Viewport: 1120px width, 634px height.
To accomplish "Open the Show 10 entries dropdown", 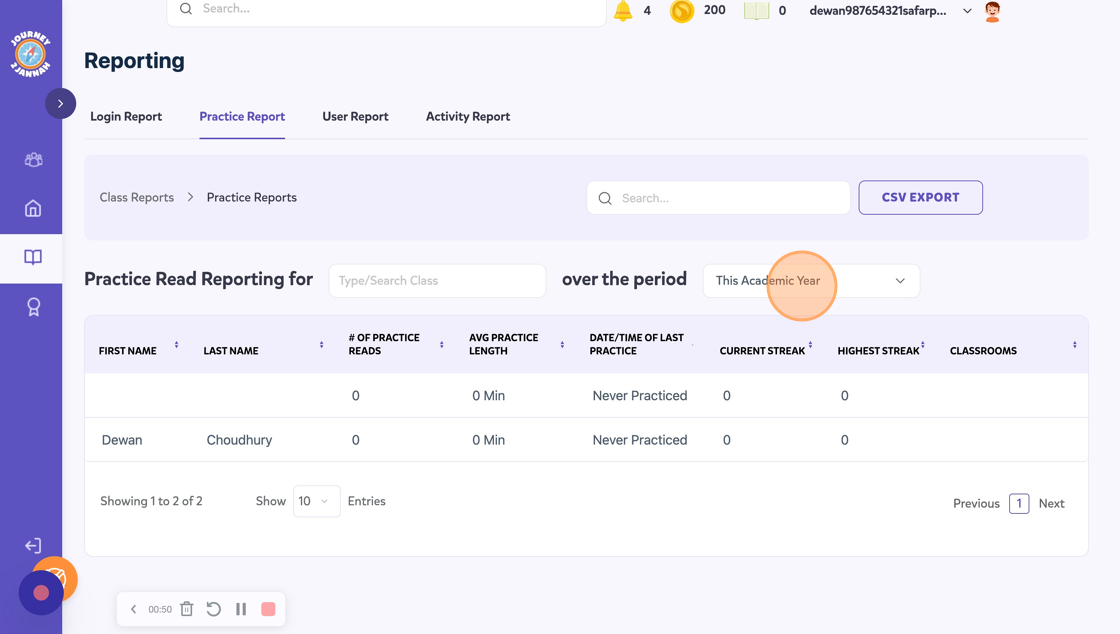I will (x=316, y=501).
